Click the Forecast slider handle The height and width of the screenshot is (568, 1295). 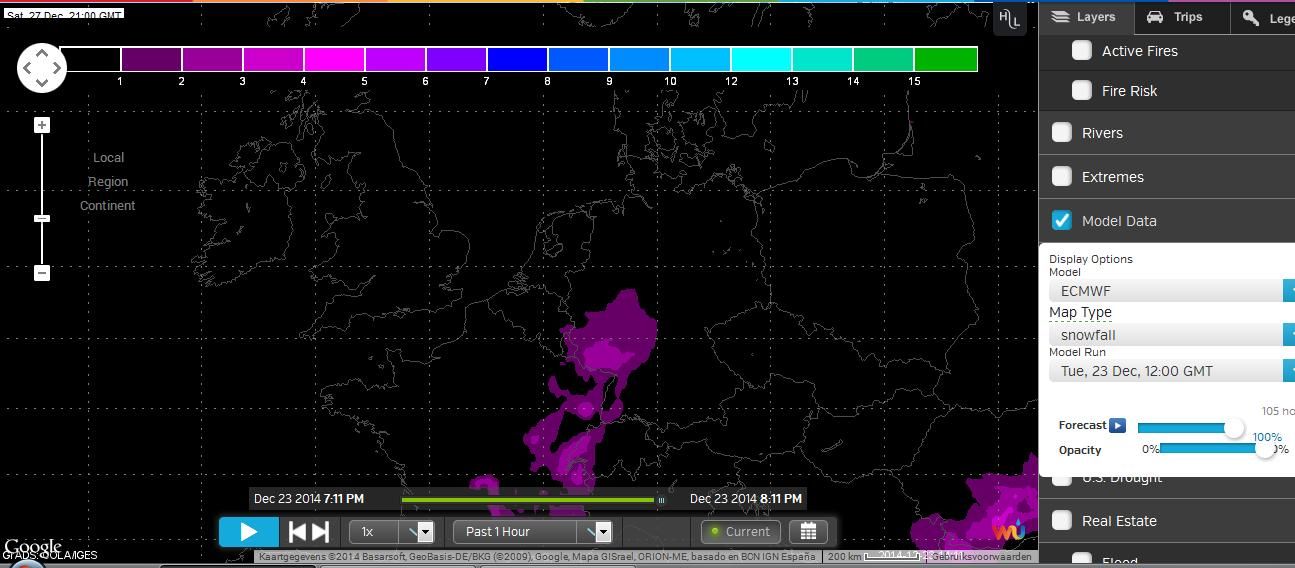1235,428
